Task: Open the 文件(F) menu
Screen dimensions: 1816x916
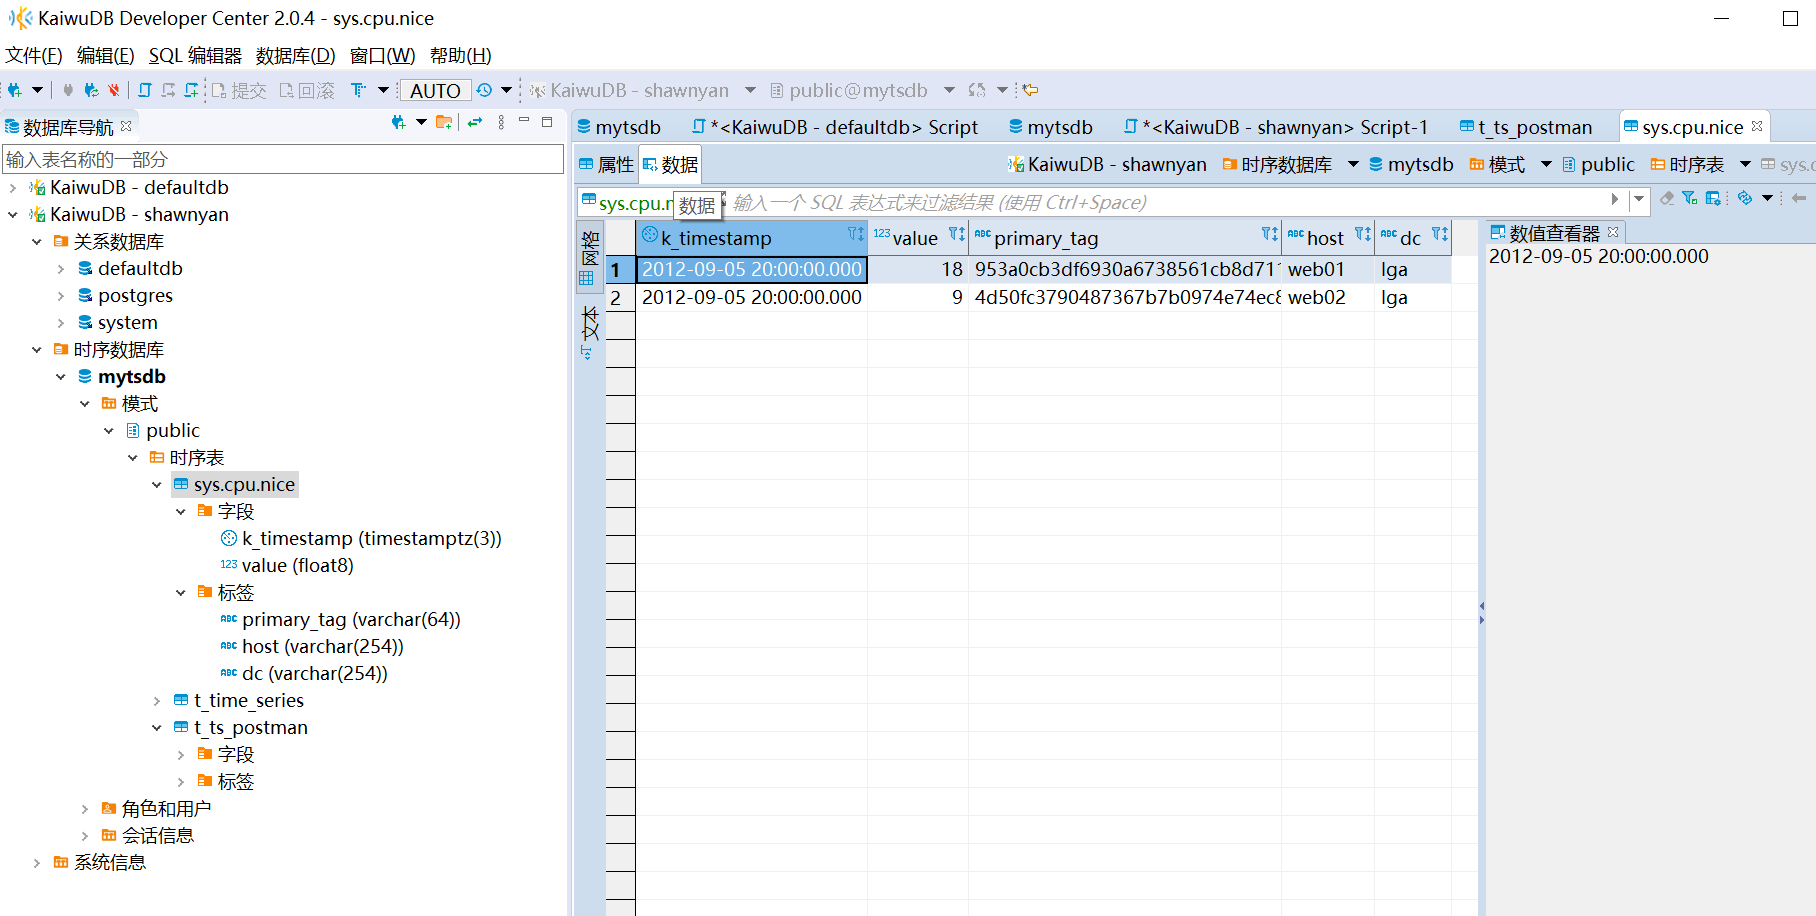Action: pyautogui.click(x=34, y=56)
